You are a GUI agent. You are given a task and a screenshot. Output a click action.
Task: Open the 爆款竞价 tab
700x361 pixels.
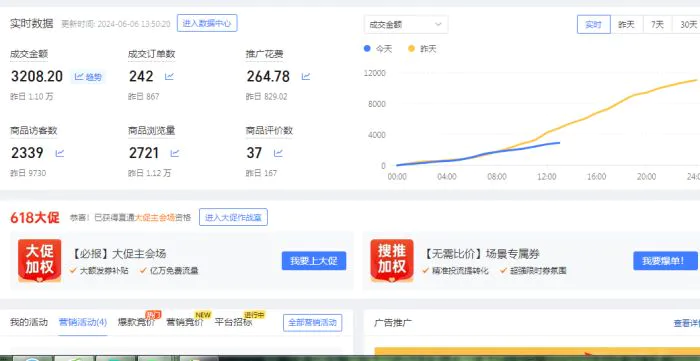click(x=136, y=322)
